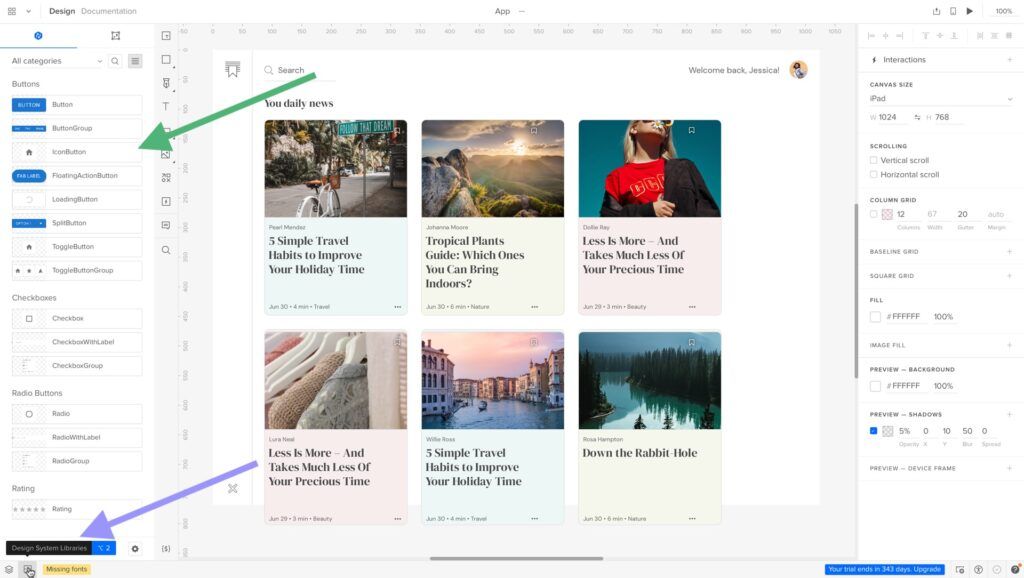Click the Missing fonts warning label

tap(66, 569)
